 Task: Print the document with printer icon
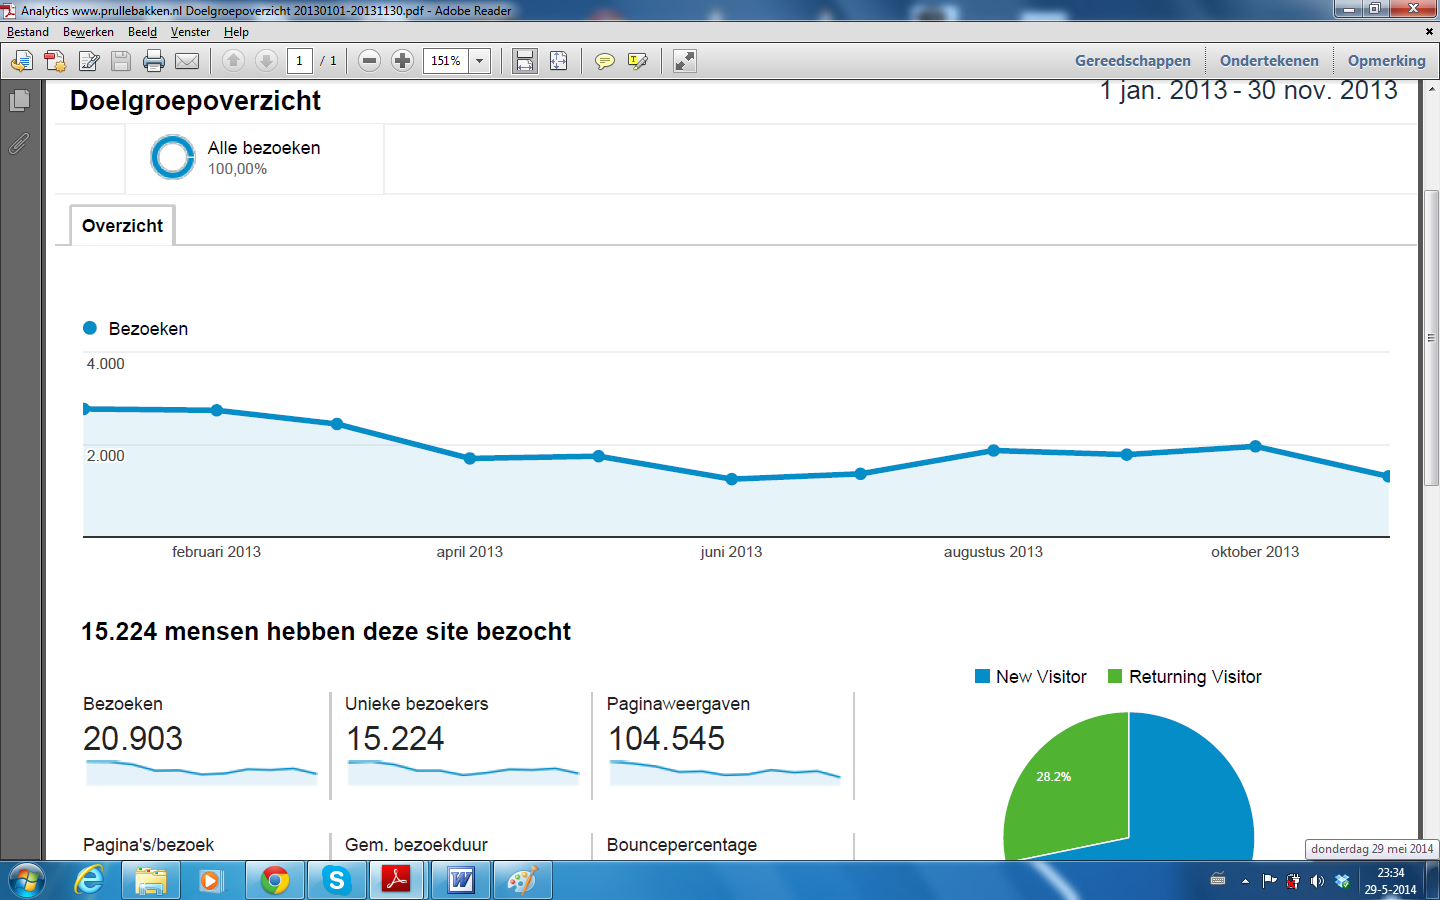pos(154,61)
